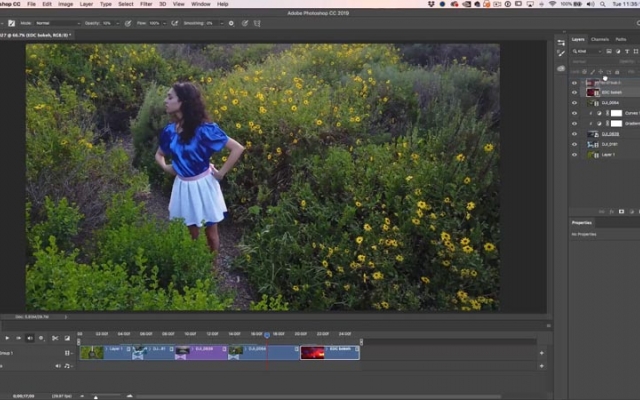This screenshot has height=400, width=640.
Task: Hide the DJI_0181 layer
Action: click(x=574, y=144)
